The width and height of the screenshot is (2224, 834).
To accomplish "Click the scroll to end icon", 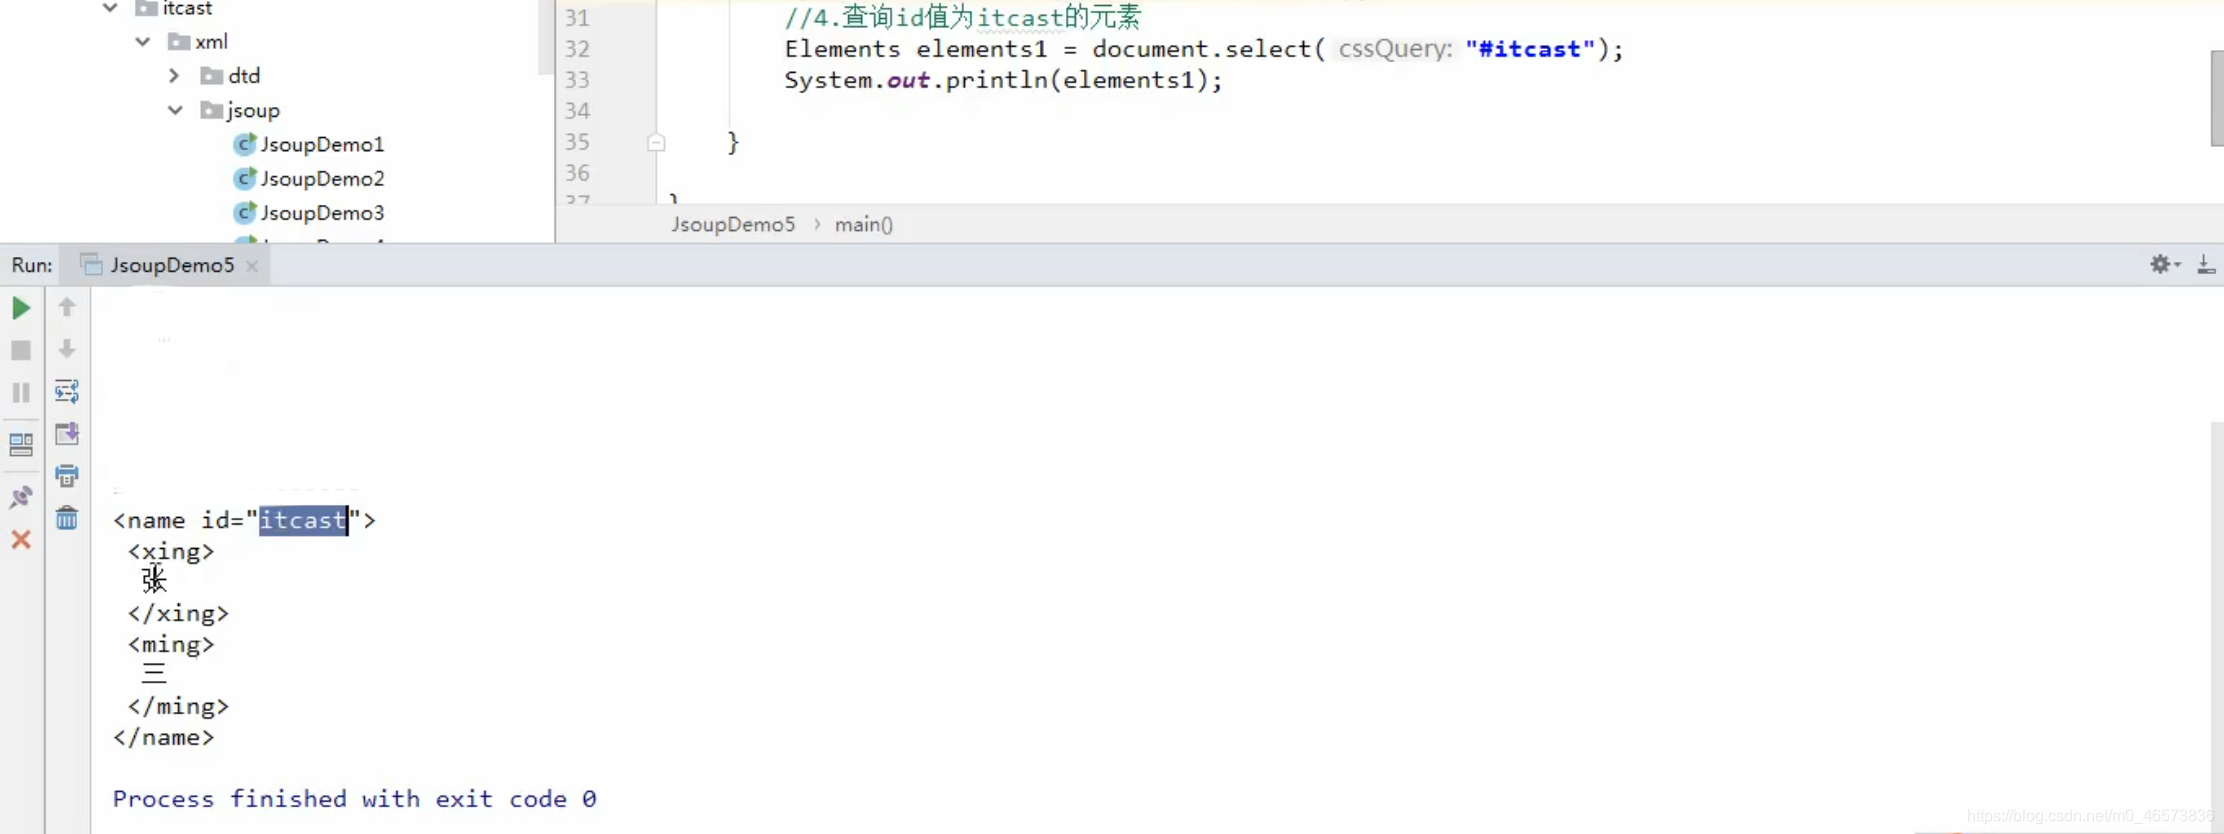I will 67,433.
